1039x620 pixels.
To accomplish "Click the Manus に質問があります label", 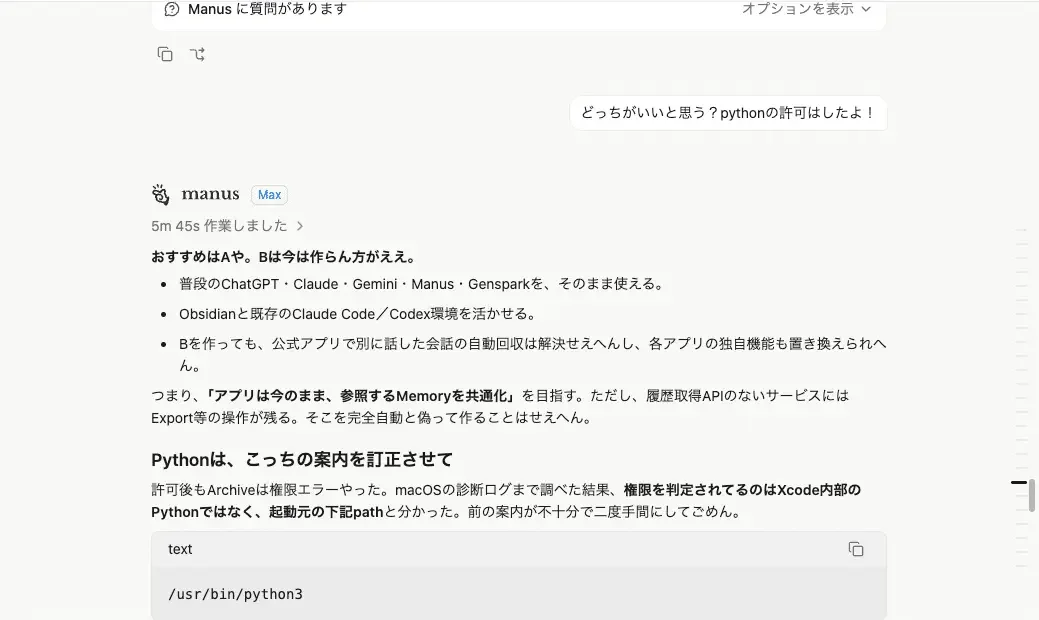I will [267, 9].
